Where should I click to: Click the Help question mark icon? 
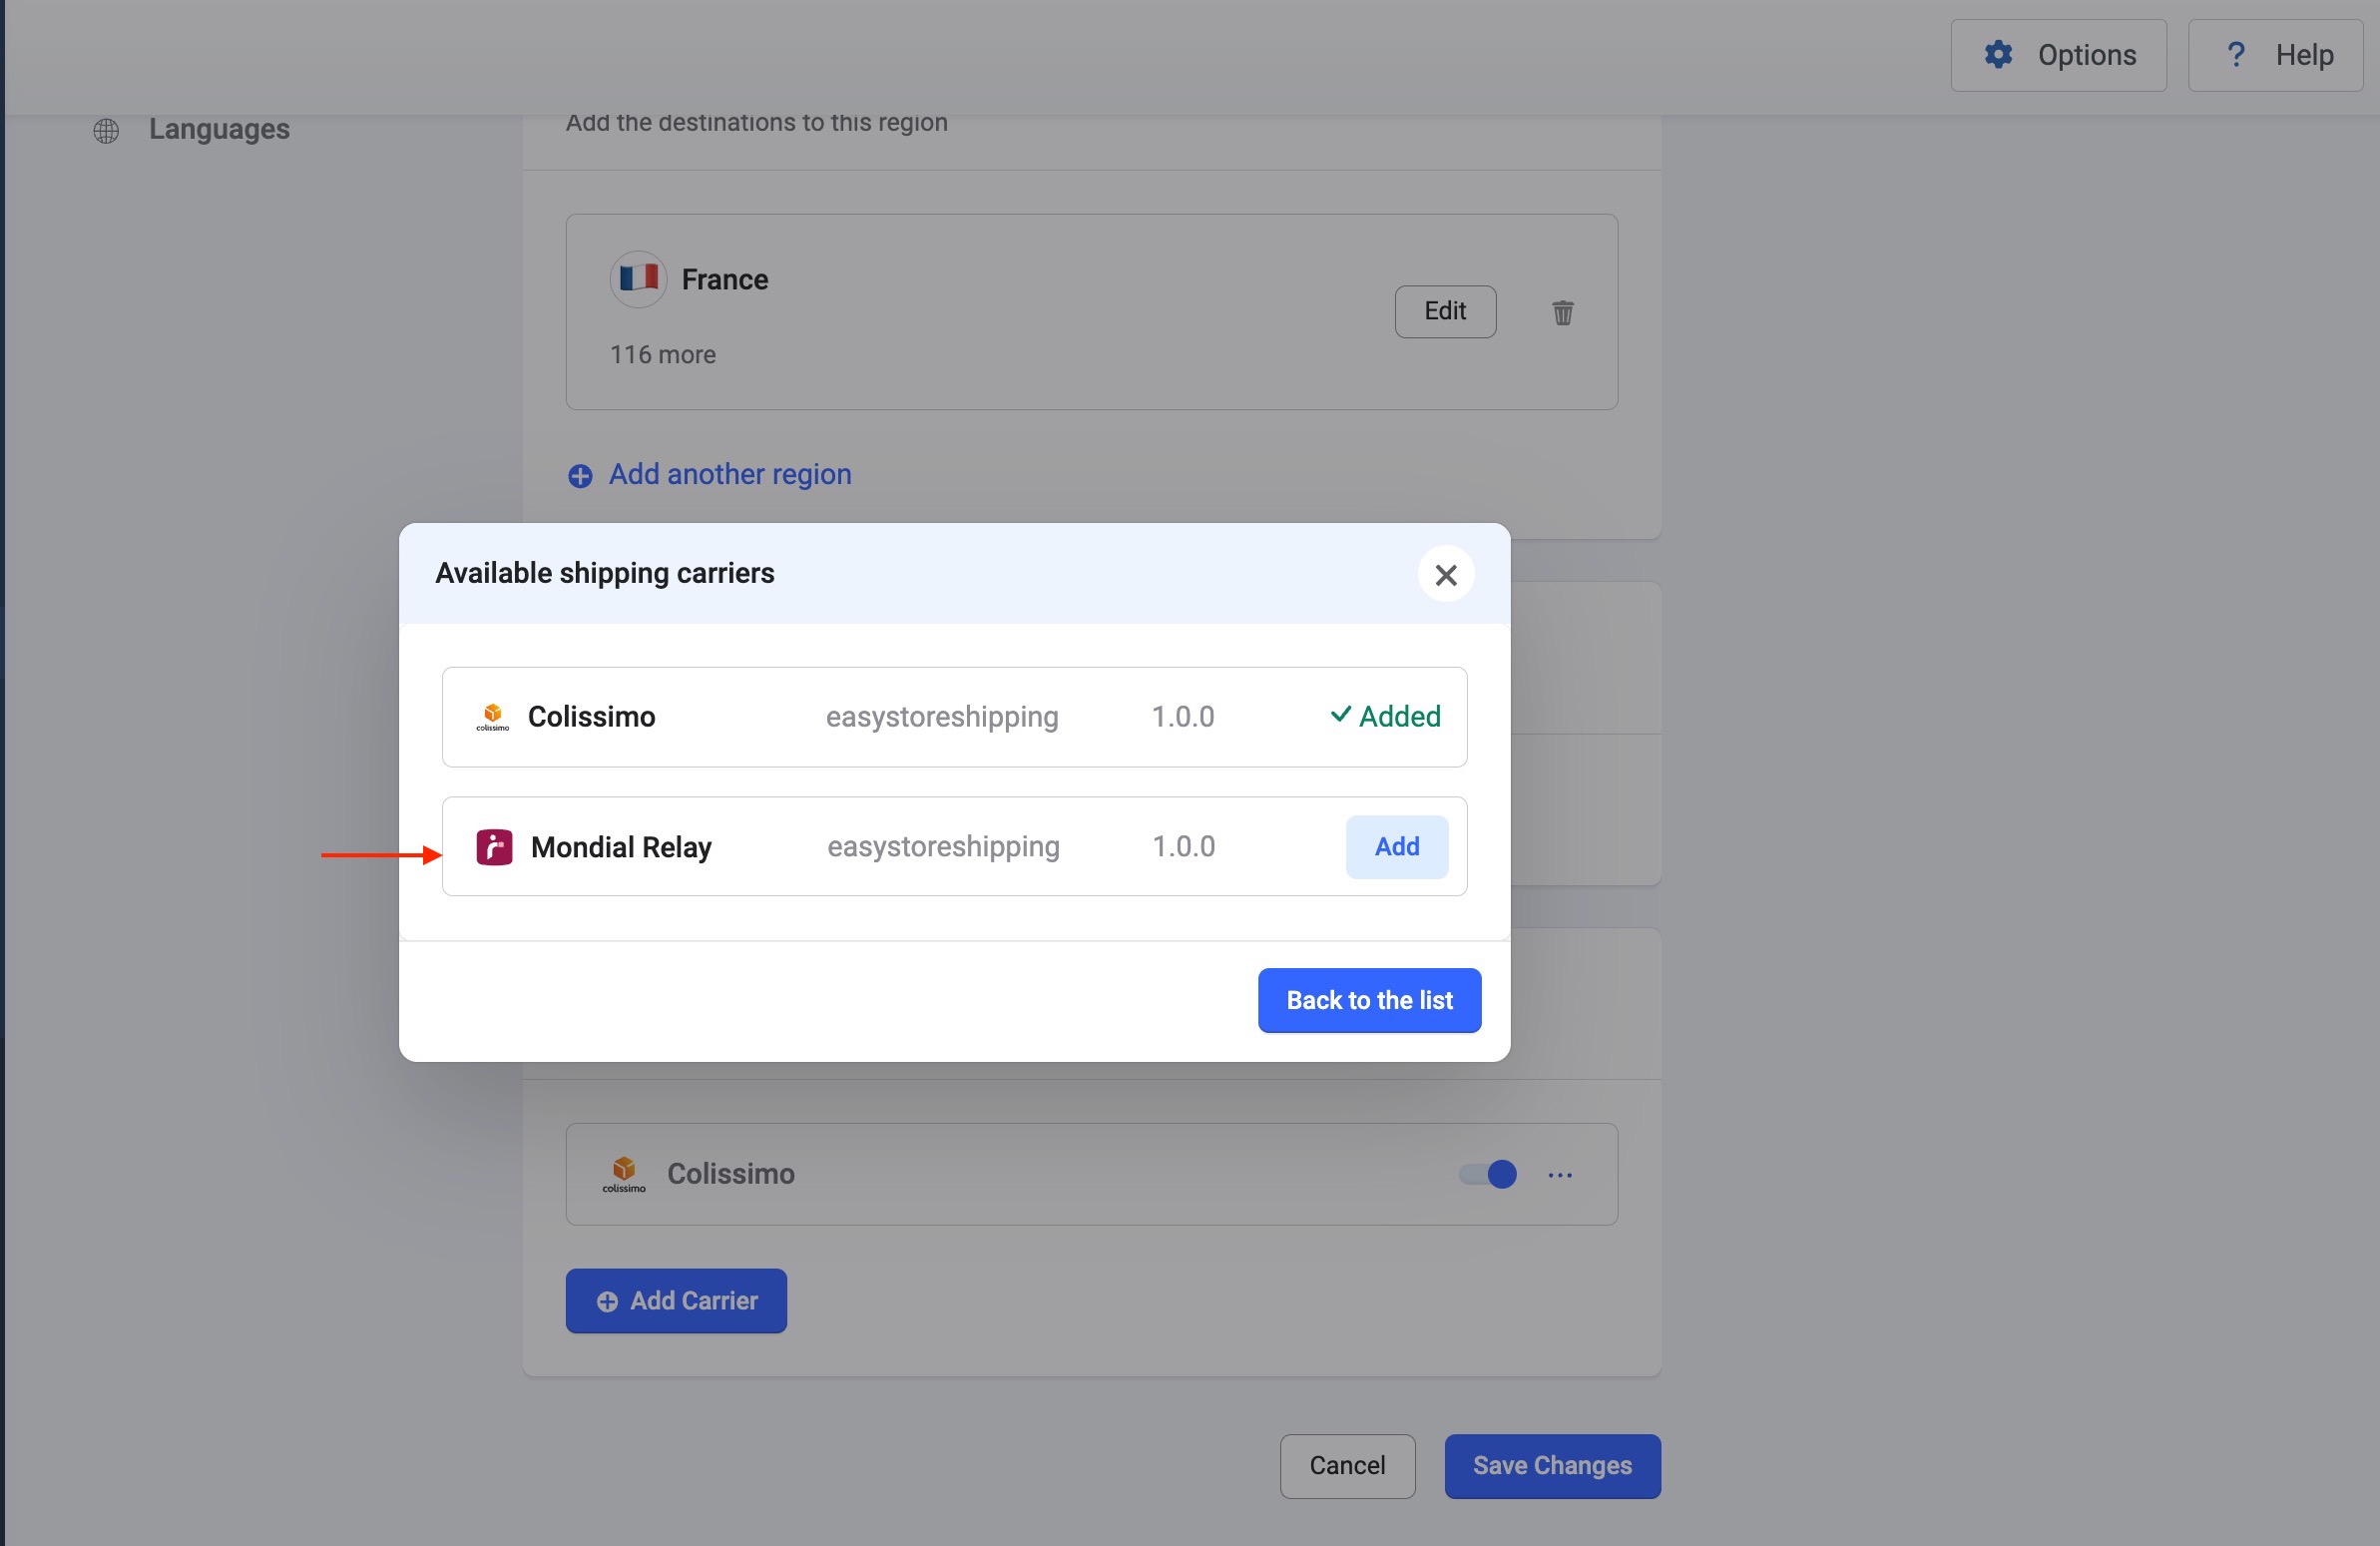(2236, 54)
